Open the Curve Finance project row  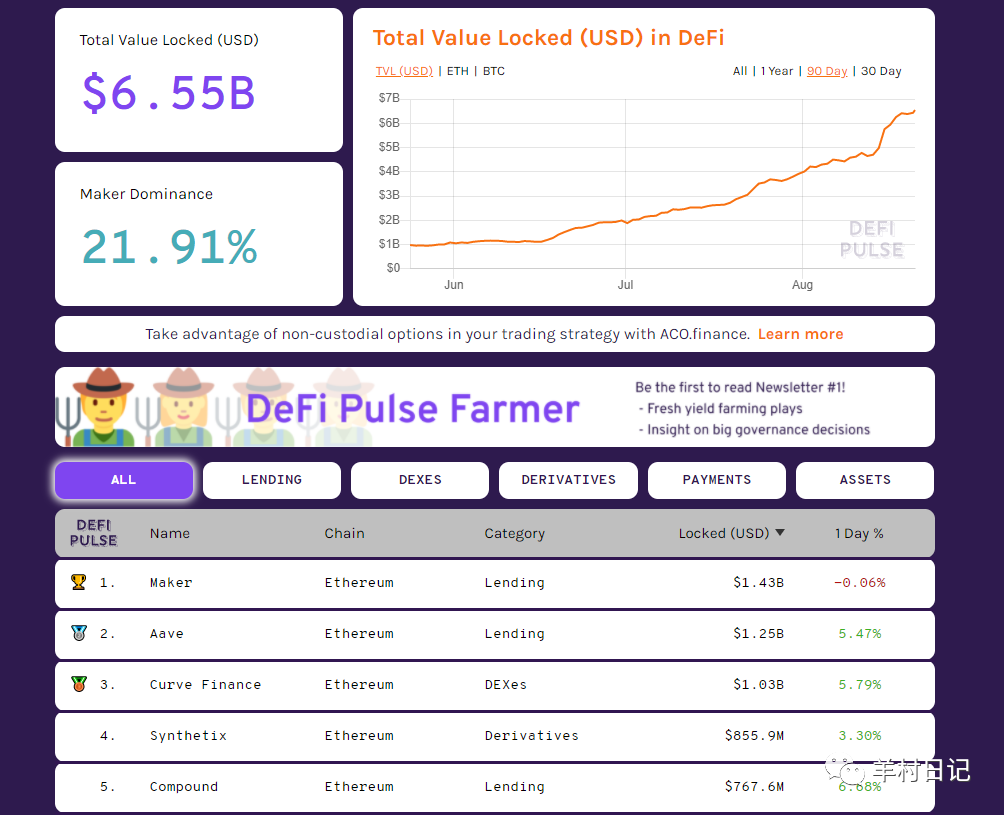click(x=494, y=686)
